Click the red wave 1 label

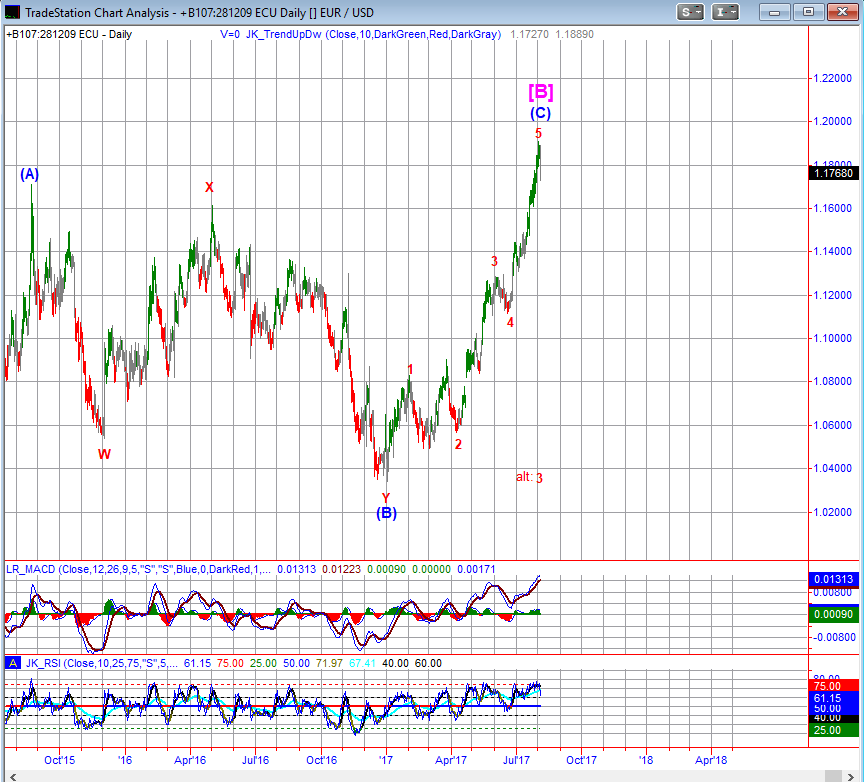tap(410, 369)
